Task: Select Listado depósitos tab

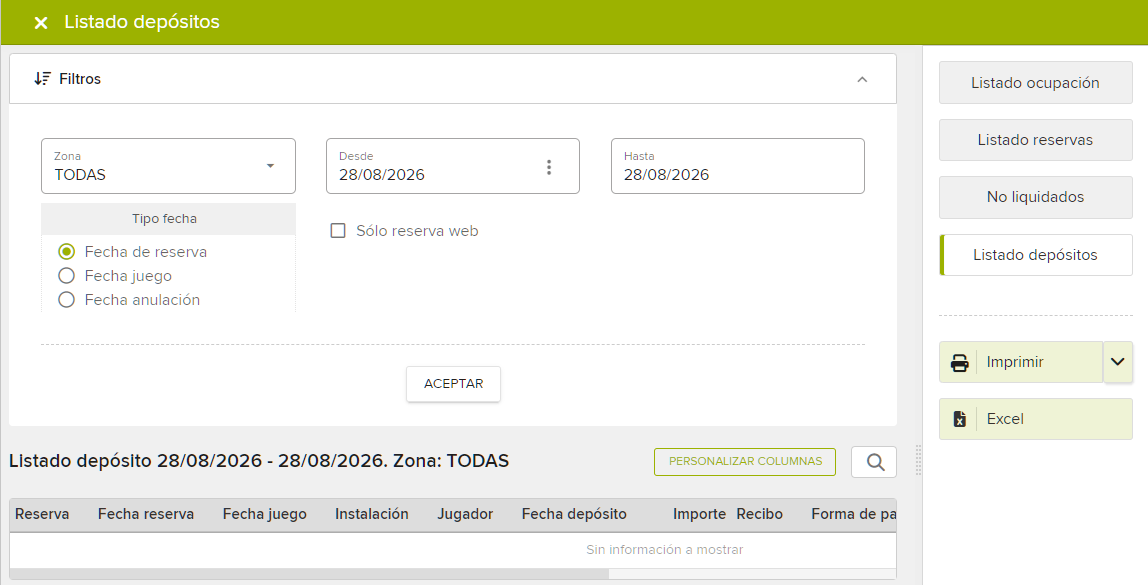Action: [1035, 255]
